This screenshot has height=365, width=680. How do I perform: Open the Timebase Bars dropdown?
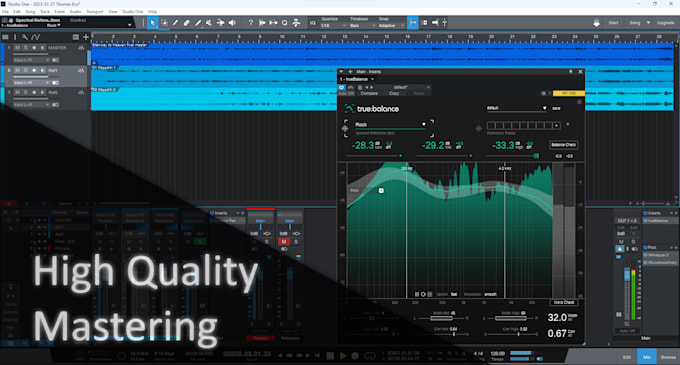362,26
